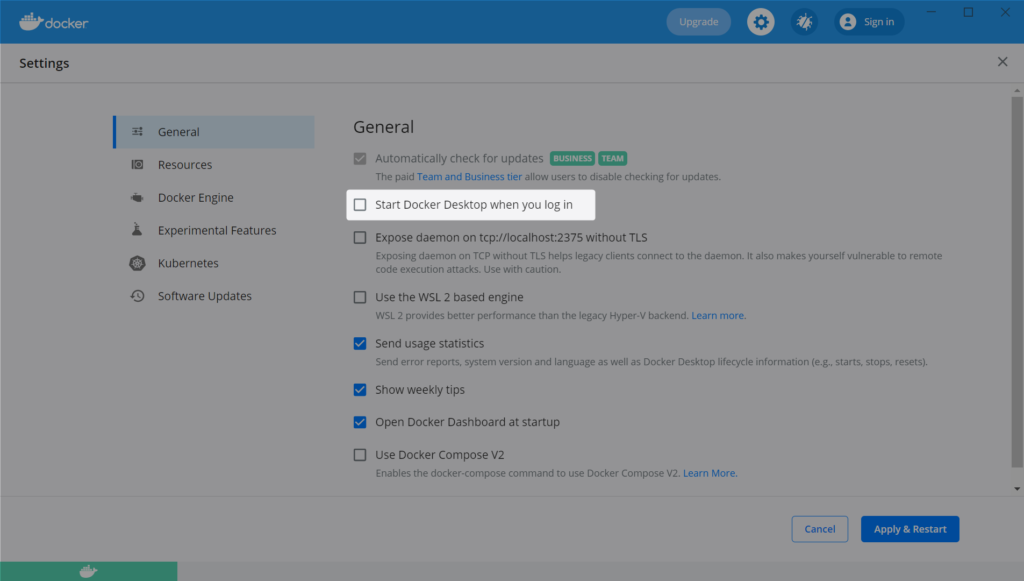Open the Team and Business tier link
The image size is (1024, 581).
pyautogui.click(x=469, y=177)
